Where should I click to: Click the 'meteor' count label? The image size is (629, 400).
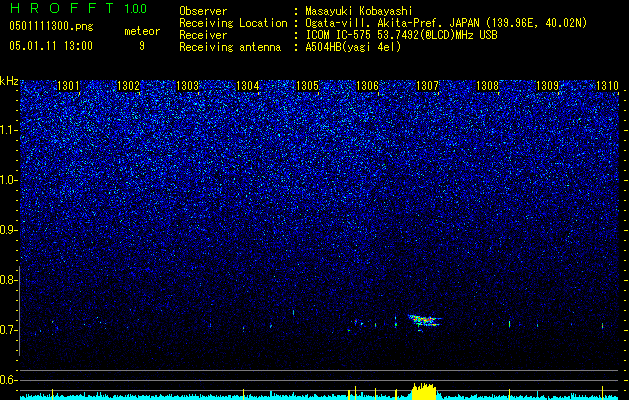142,31
